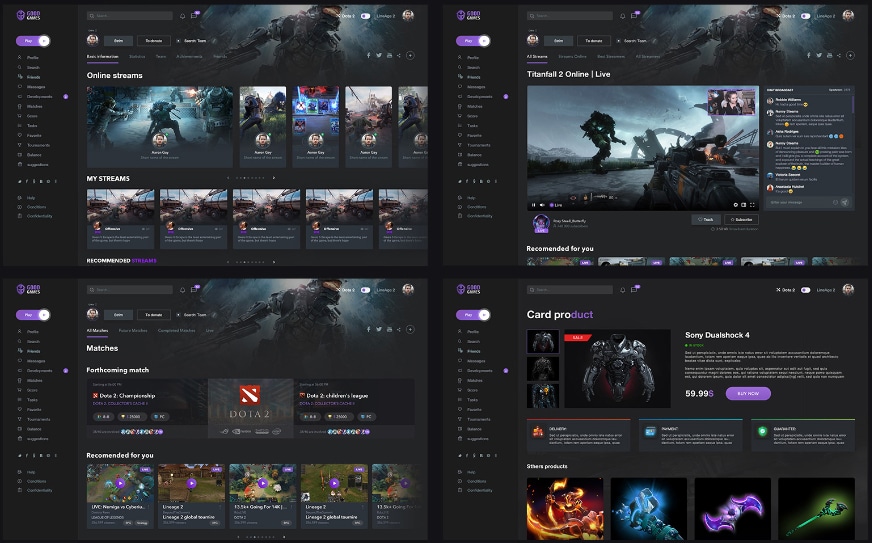872x543 pixels.
Task: Click Facebook icon on Matches screen
Action: click(x=368, y=329)
